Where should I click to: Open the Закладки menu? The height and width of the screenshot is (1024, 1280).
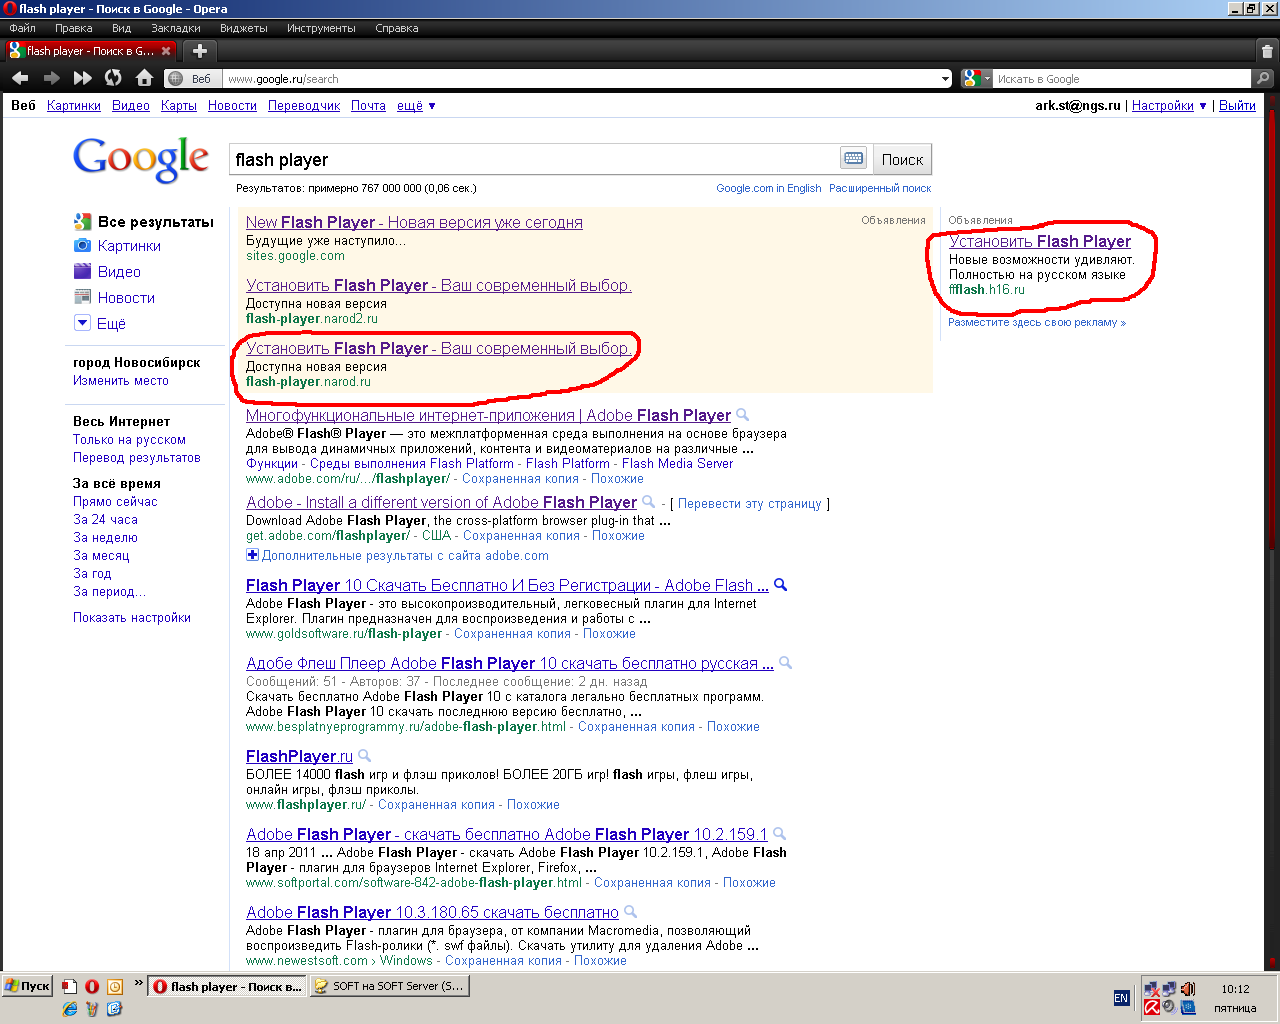pyautogui.click(x=175, y=28)
